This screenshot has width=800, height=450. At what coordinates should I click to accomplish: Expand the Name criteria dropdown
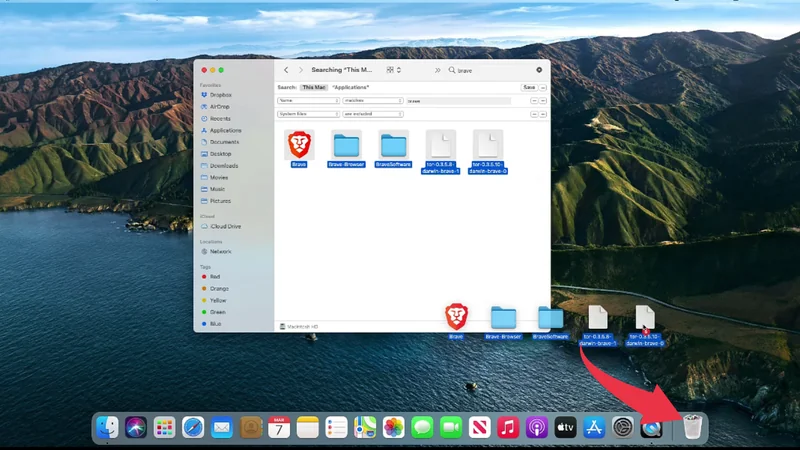pos(307,101)
